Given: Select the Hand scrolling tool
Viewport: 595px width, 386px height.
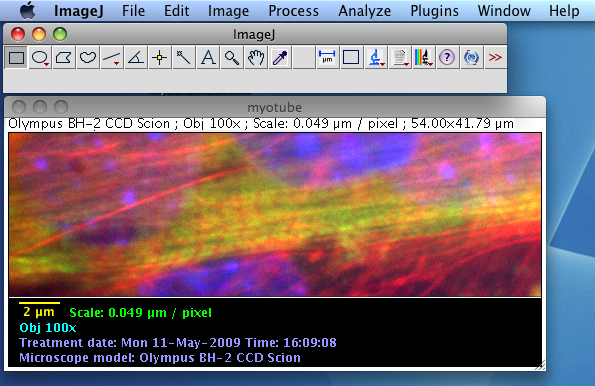Looking at the screenshot, I should point(256,58).
